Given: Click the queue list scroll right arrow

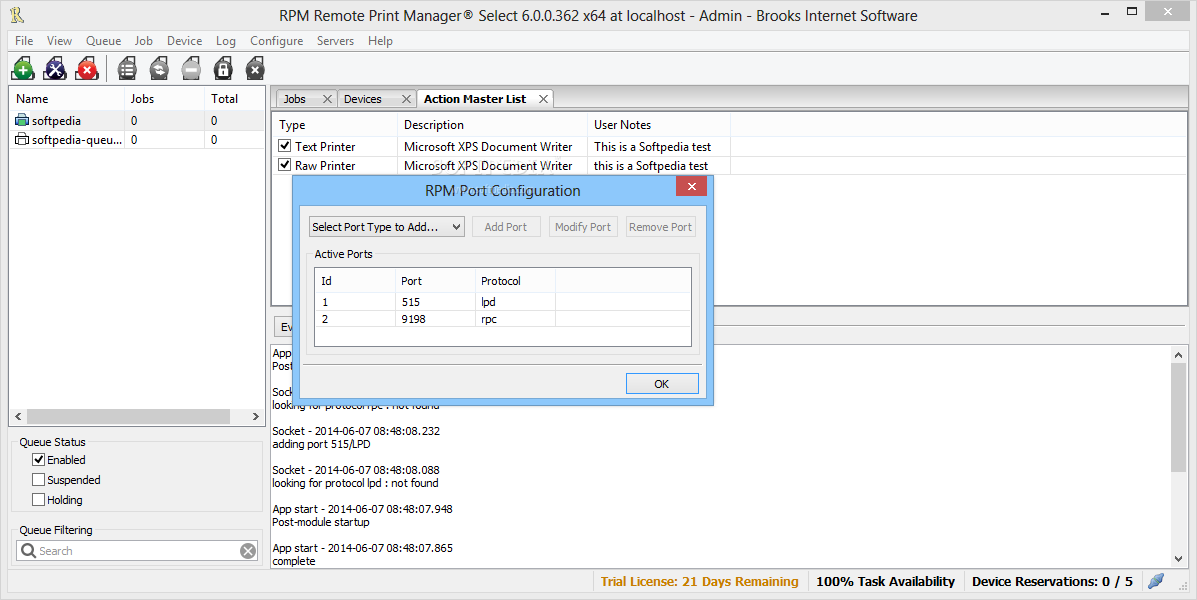Looking at the screenshot, I should point(256,416).
